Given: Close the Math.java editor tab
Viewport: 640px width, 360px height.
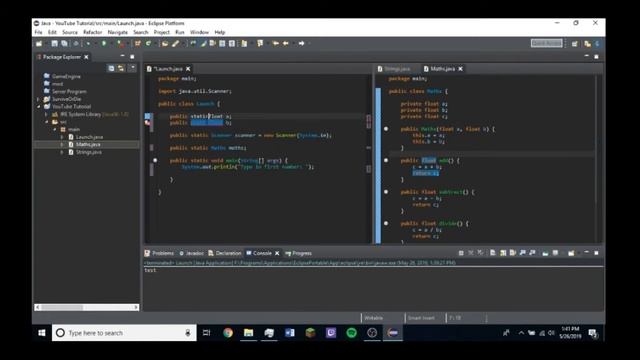Looking at the screenshot, I should [x=460, y=69].
